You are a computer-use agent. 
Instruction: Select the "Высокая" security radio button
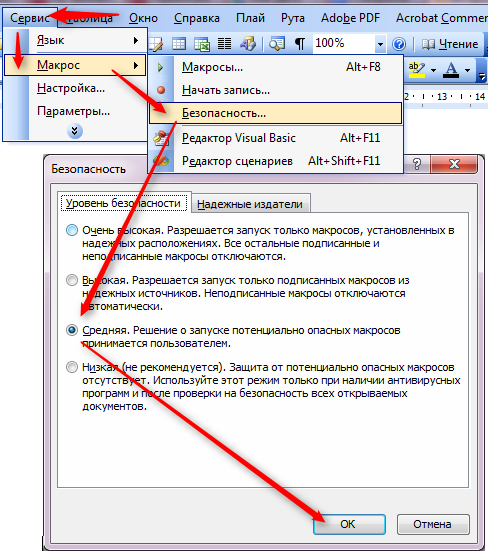[x=72, y=280]
